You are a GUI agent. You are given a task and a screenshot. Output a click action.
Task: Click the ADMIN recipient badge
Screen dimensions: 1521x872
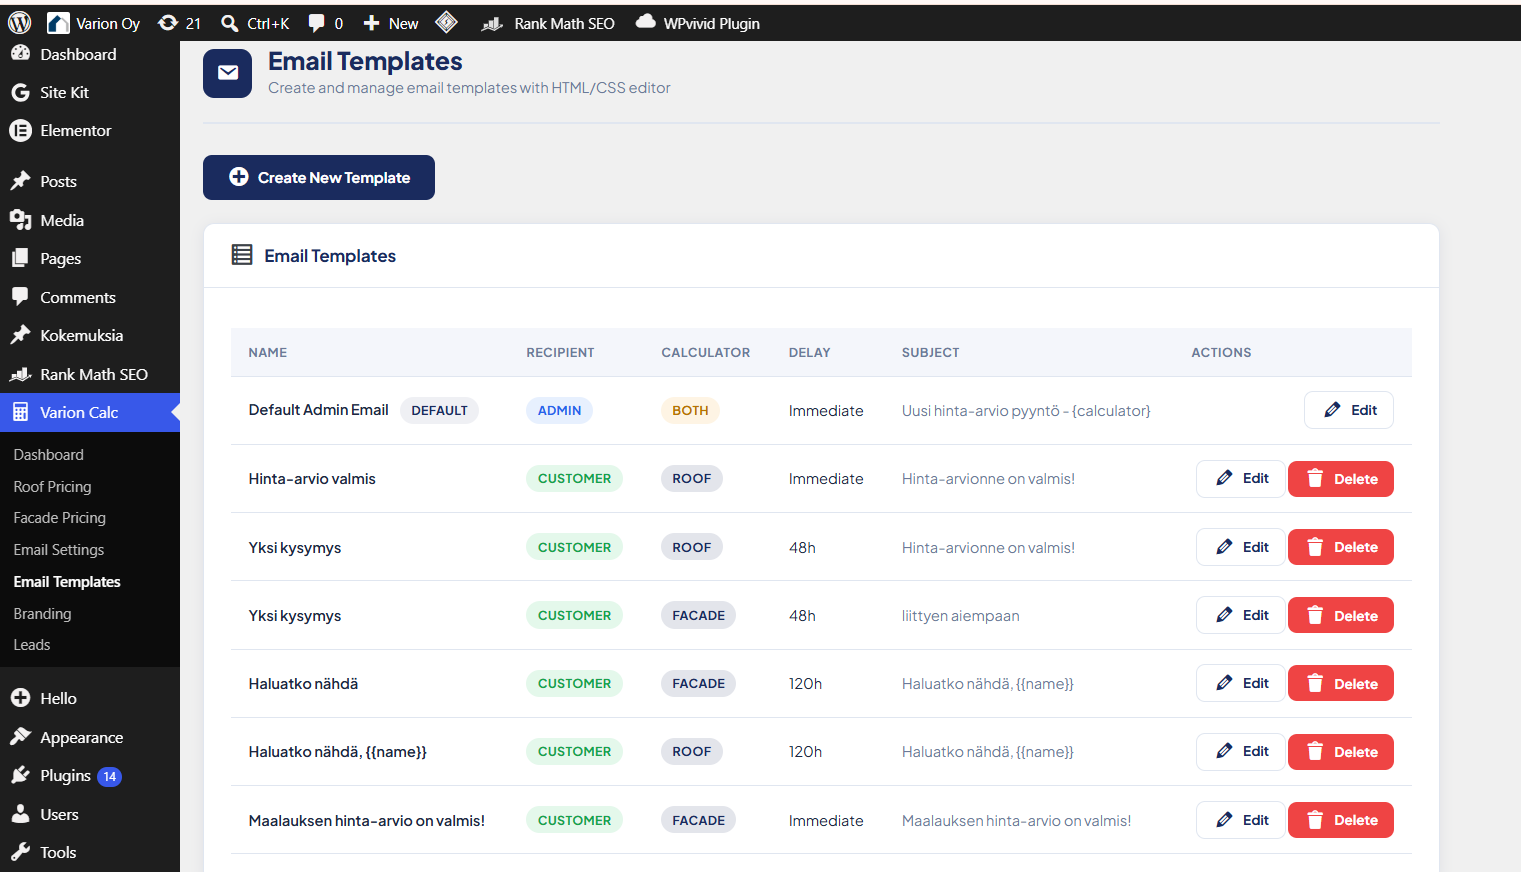[x=559, y=410]
